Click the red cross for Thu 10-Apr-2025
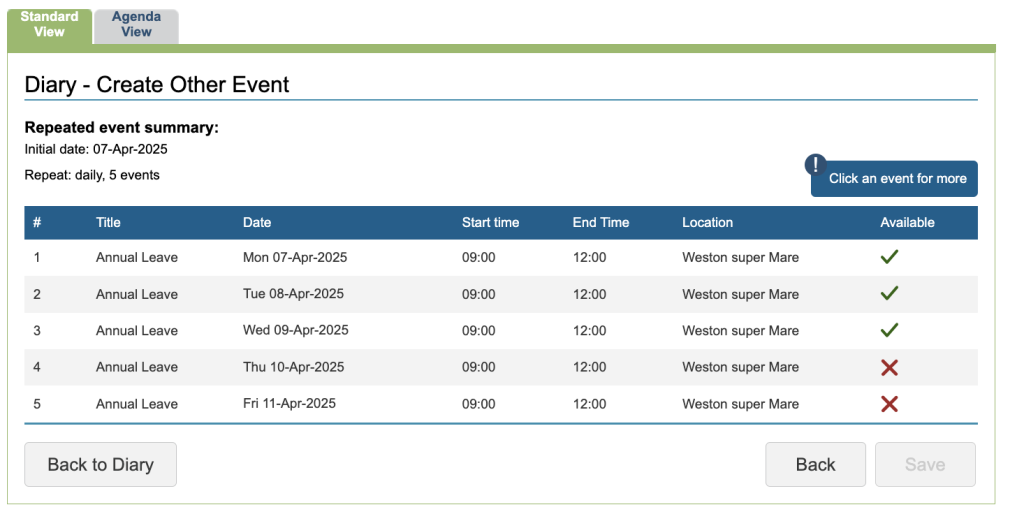This screenshot has height=521, width=1024. click(x=889, y=367)
